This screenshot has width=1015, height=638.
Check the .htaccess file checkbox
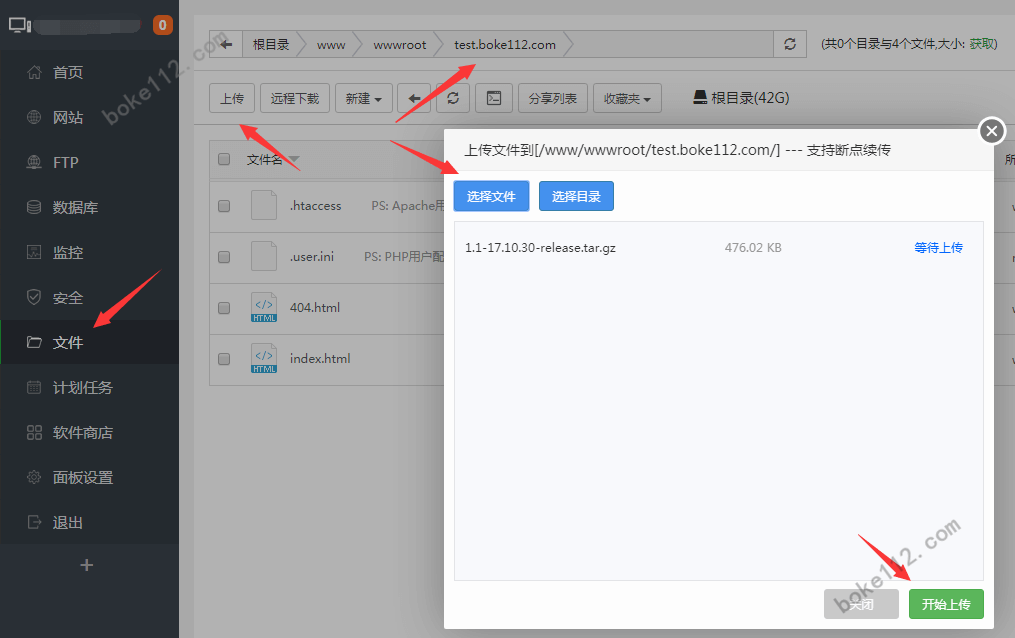coord(223,205)
